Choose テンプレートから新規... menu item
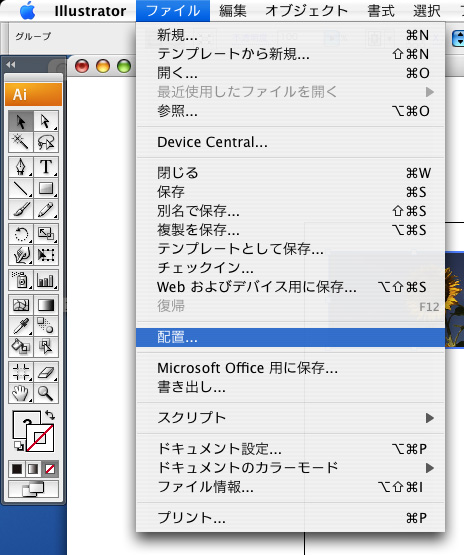This screenshot has height=555, width=464. 291,54
